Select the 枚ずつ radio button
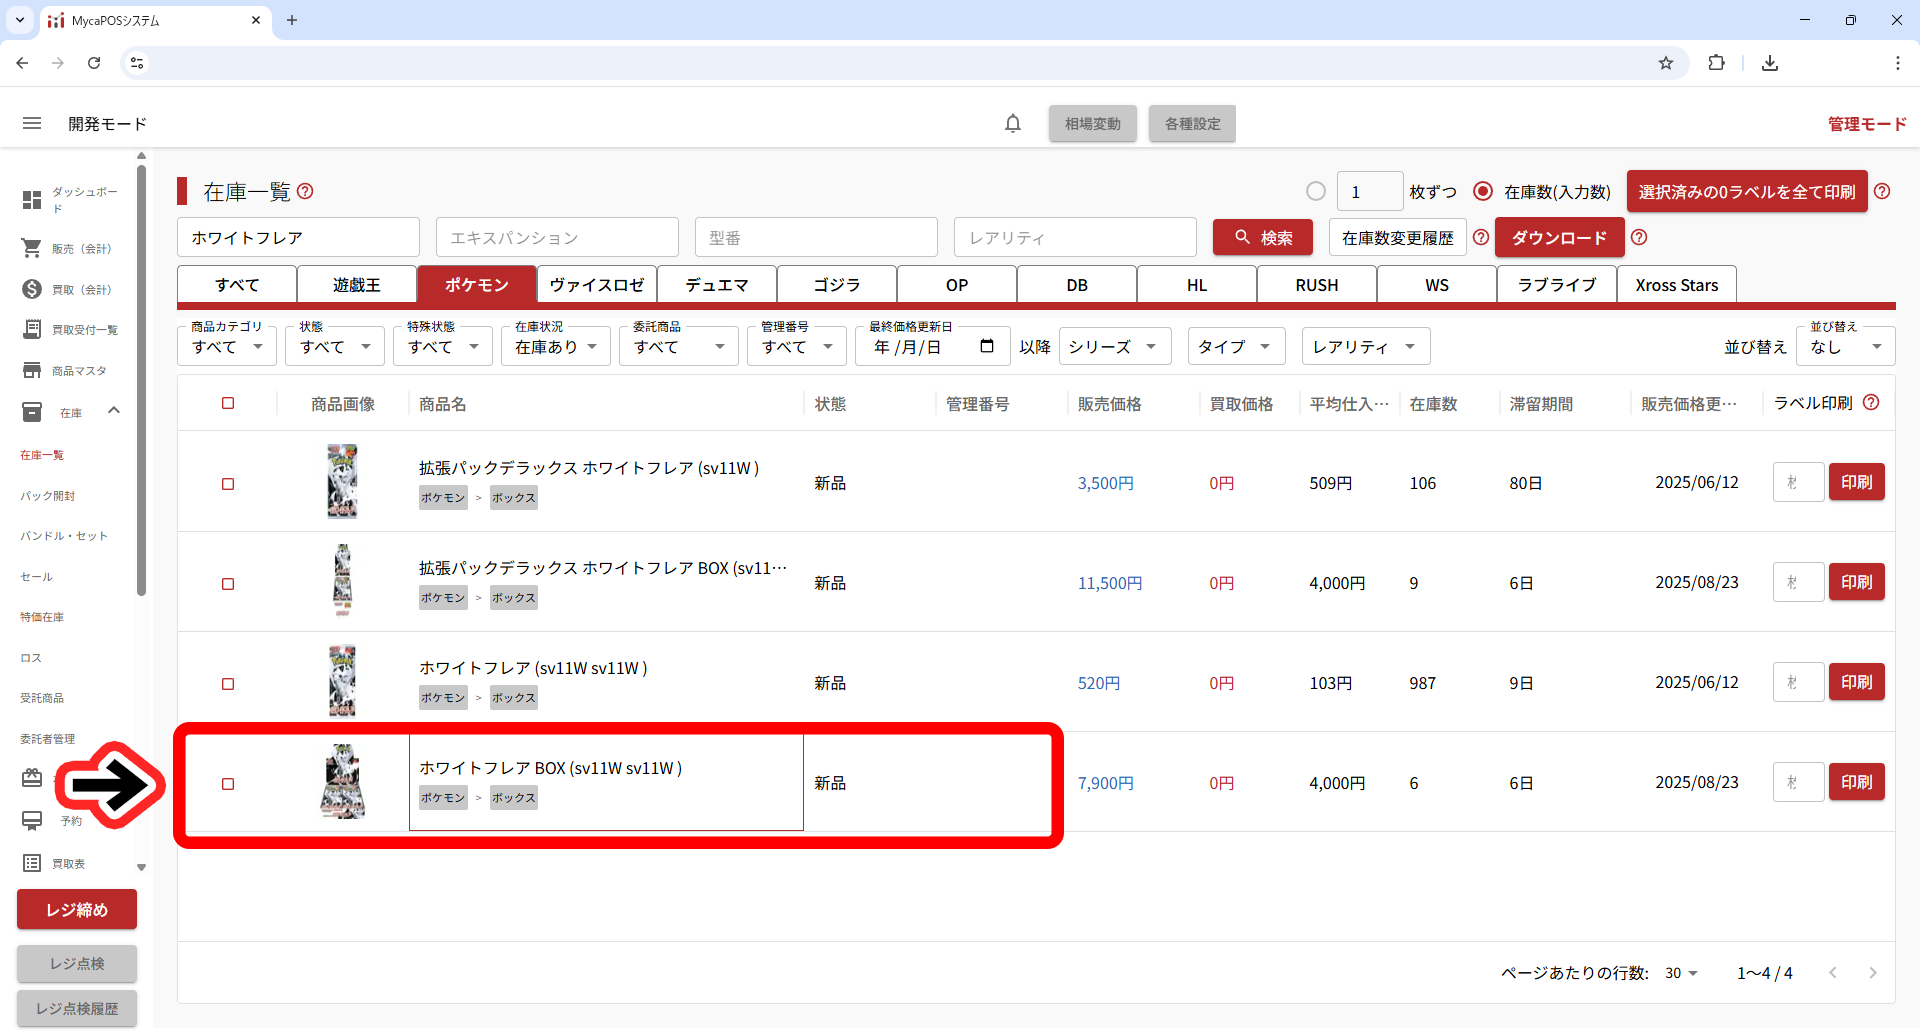Screen dimensions: 1920x1032 1316,191
